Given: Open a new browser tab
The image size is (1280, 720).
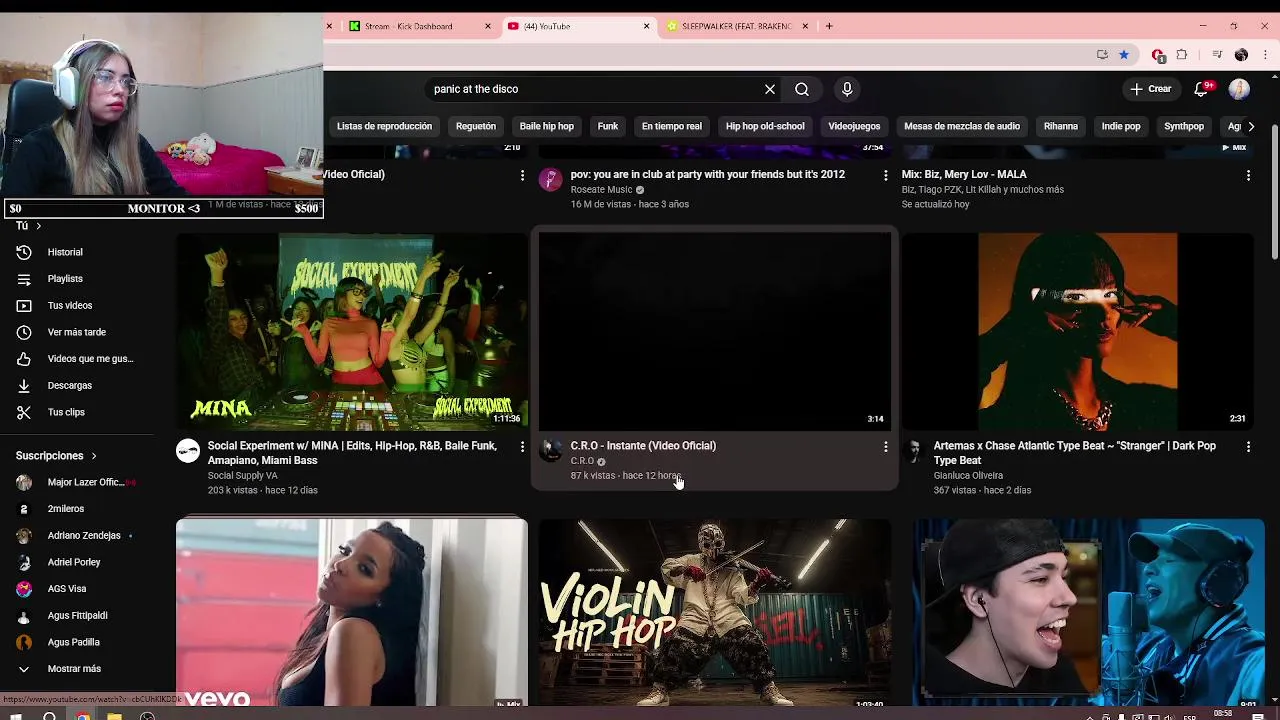Looking at the screenshot, I should click(x=829, y=26).
